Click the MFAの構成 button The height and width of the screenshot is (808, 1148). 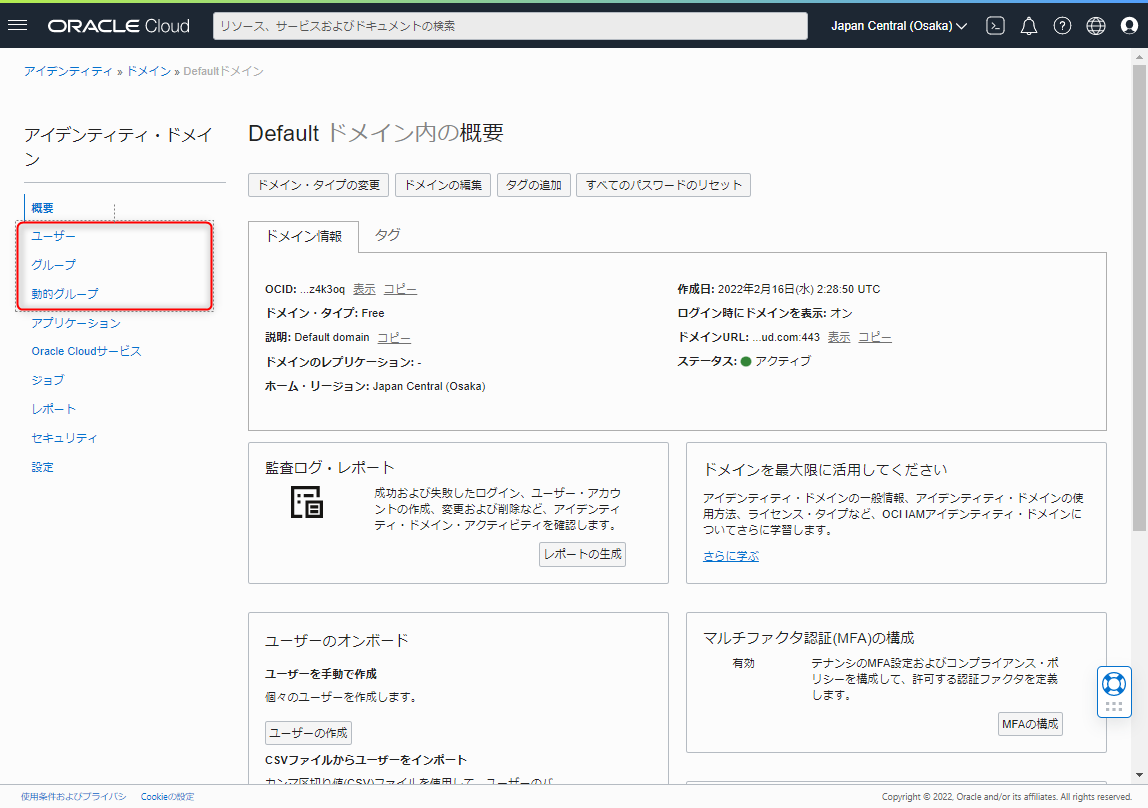pos(1030,724)
